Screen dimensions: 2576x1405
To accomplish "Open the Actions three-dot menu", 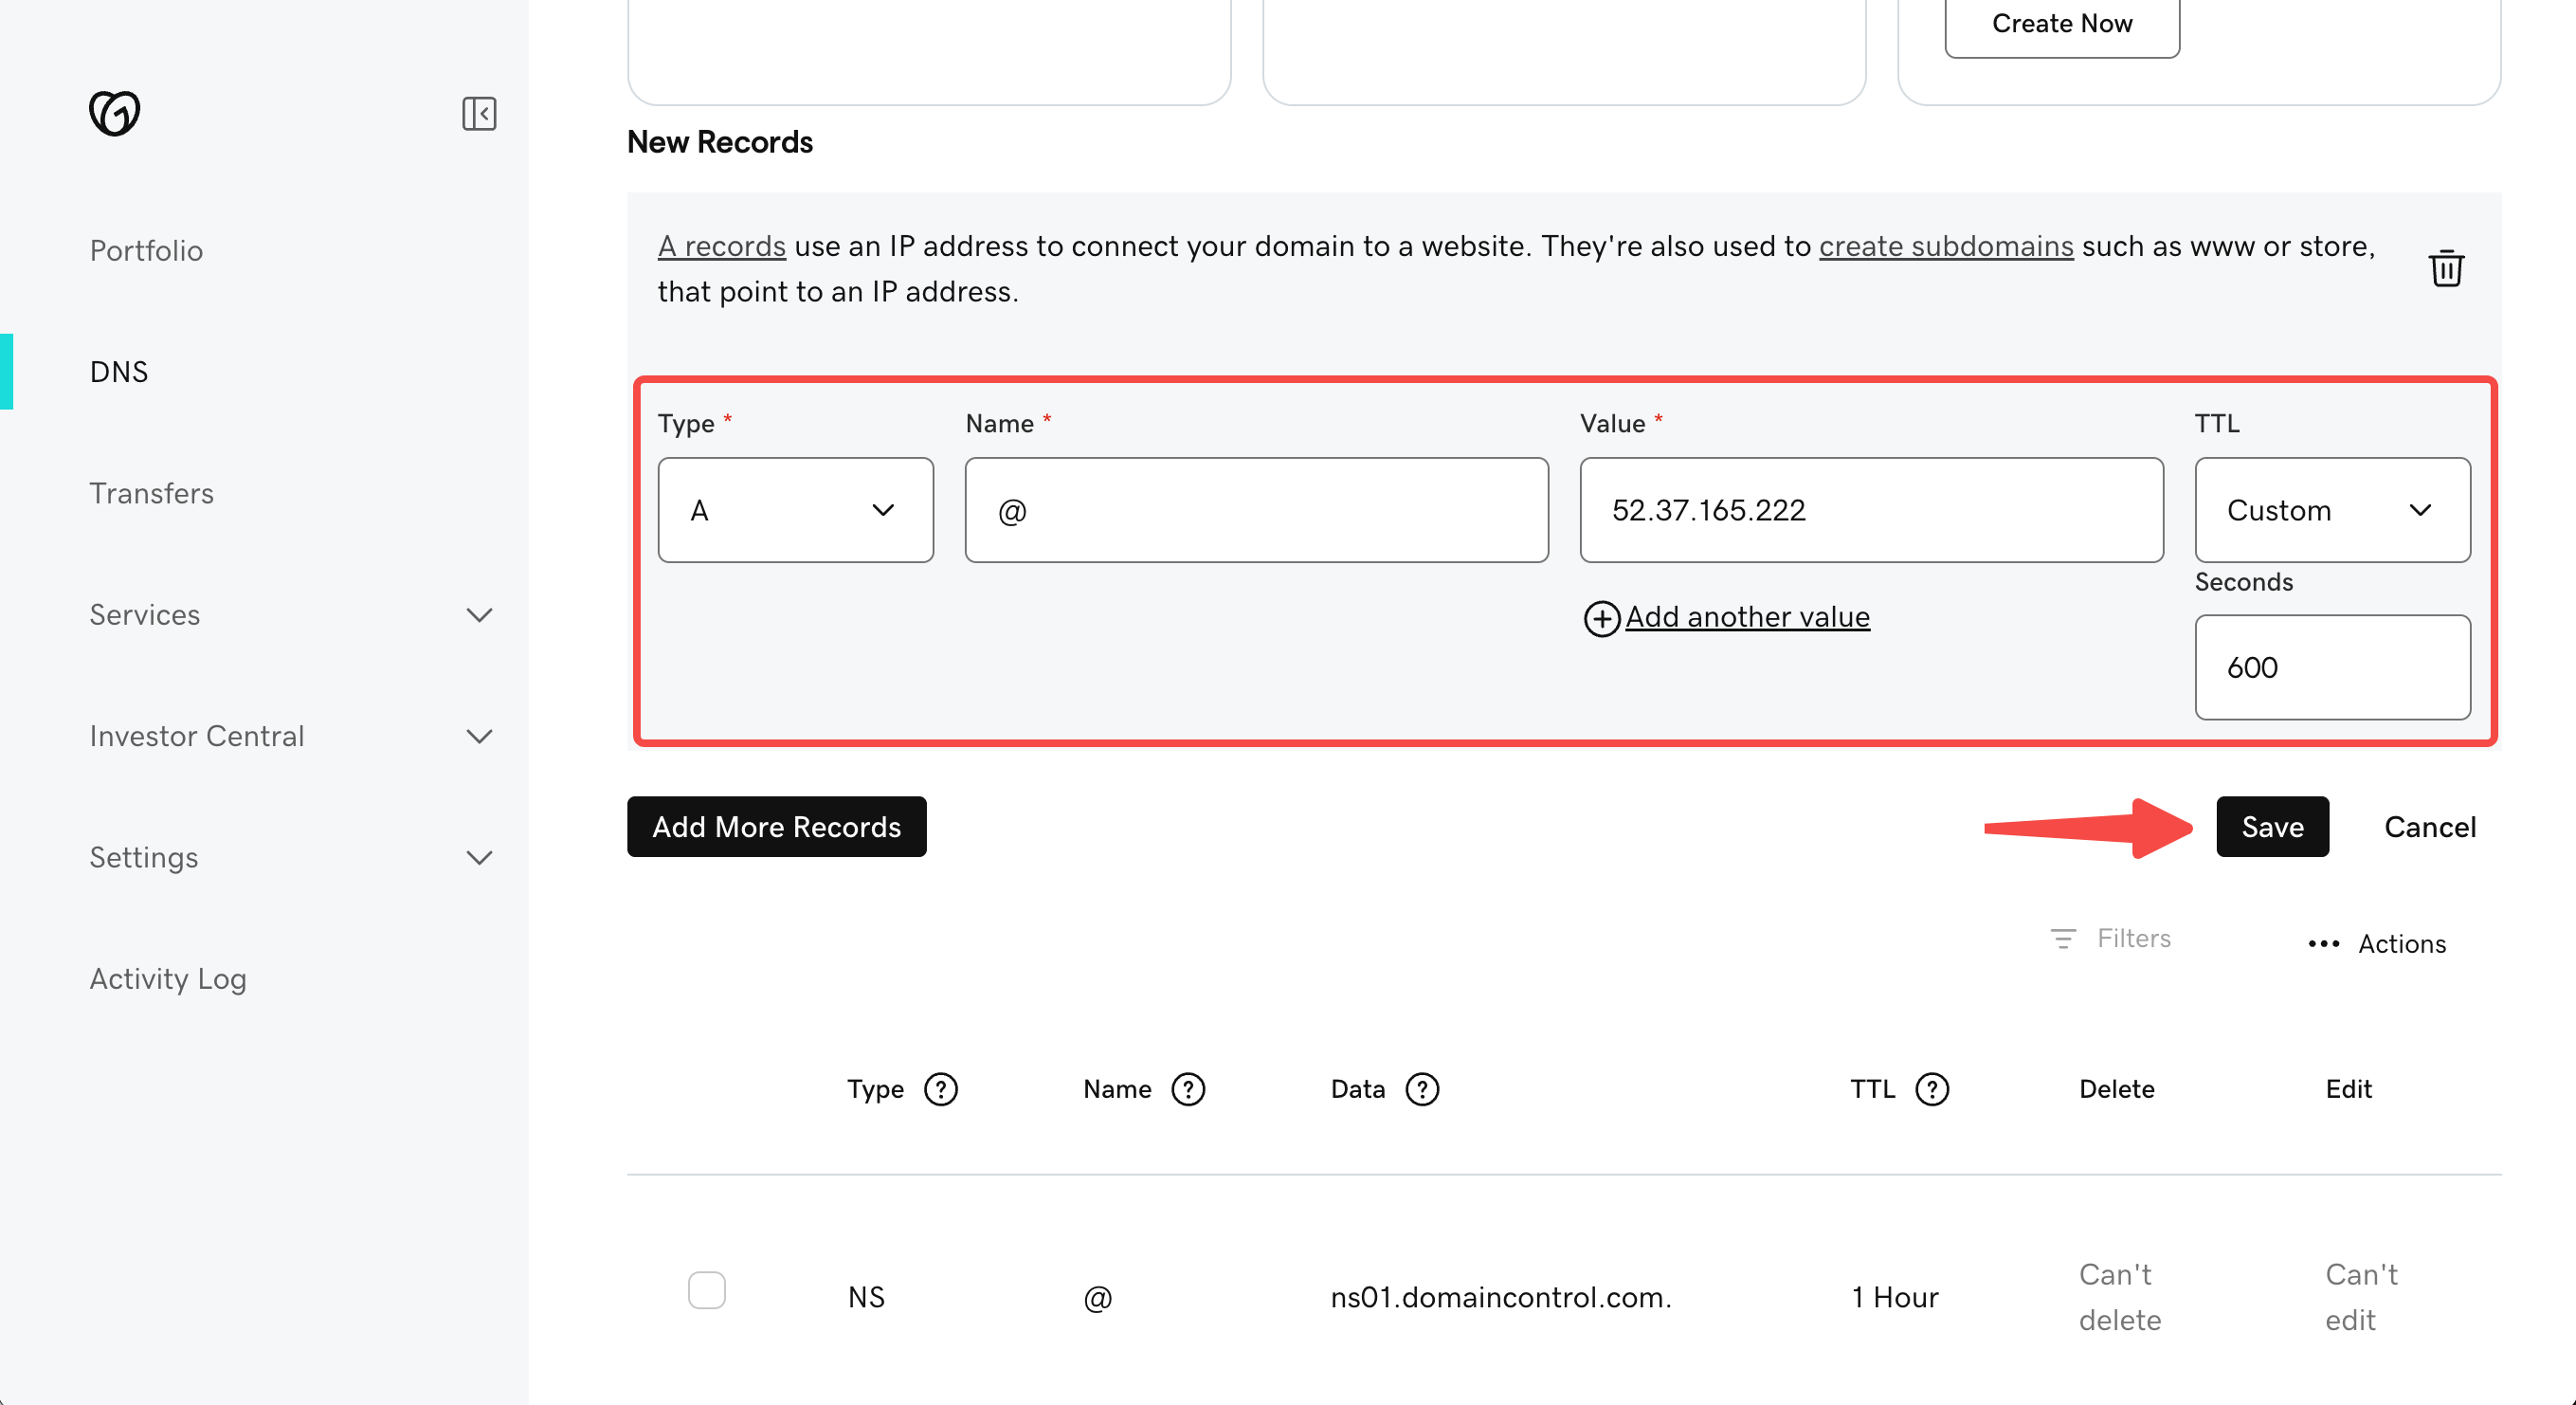I will [2323, 943].
